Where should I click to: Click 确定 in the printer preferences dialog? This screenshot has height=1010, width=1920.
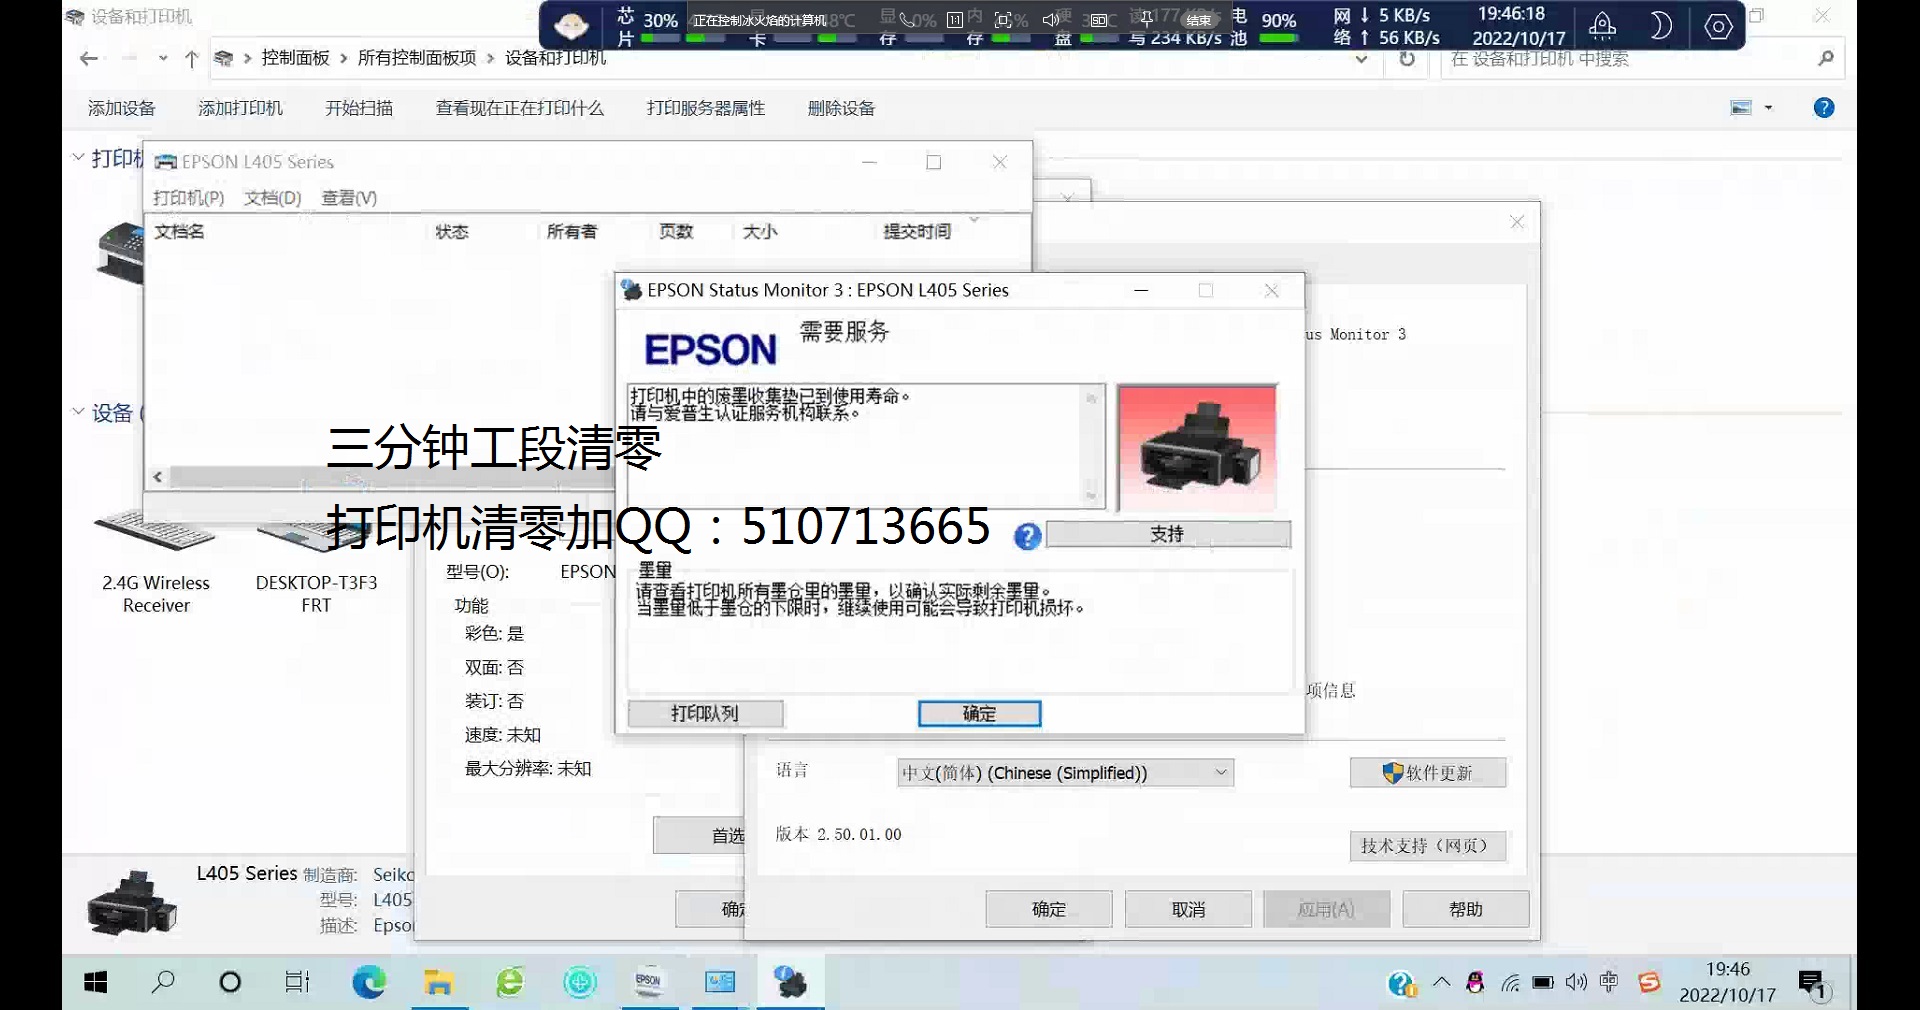1049,909
